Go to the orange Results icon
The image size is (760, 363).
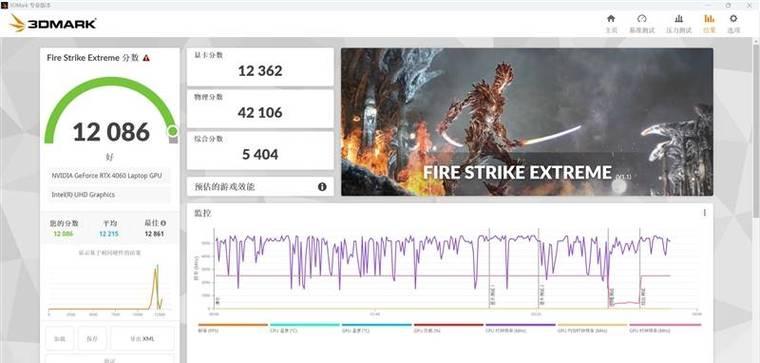point(709,23)
